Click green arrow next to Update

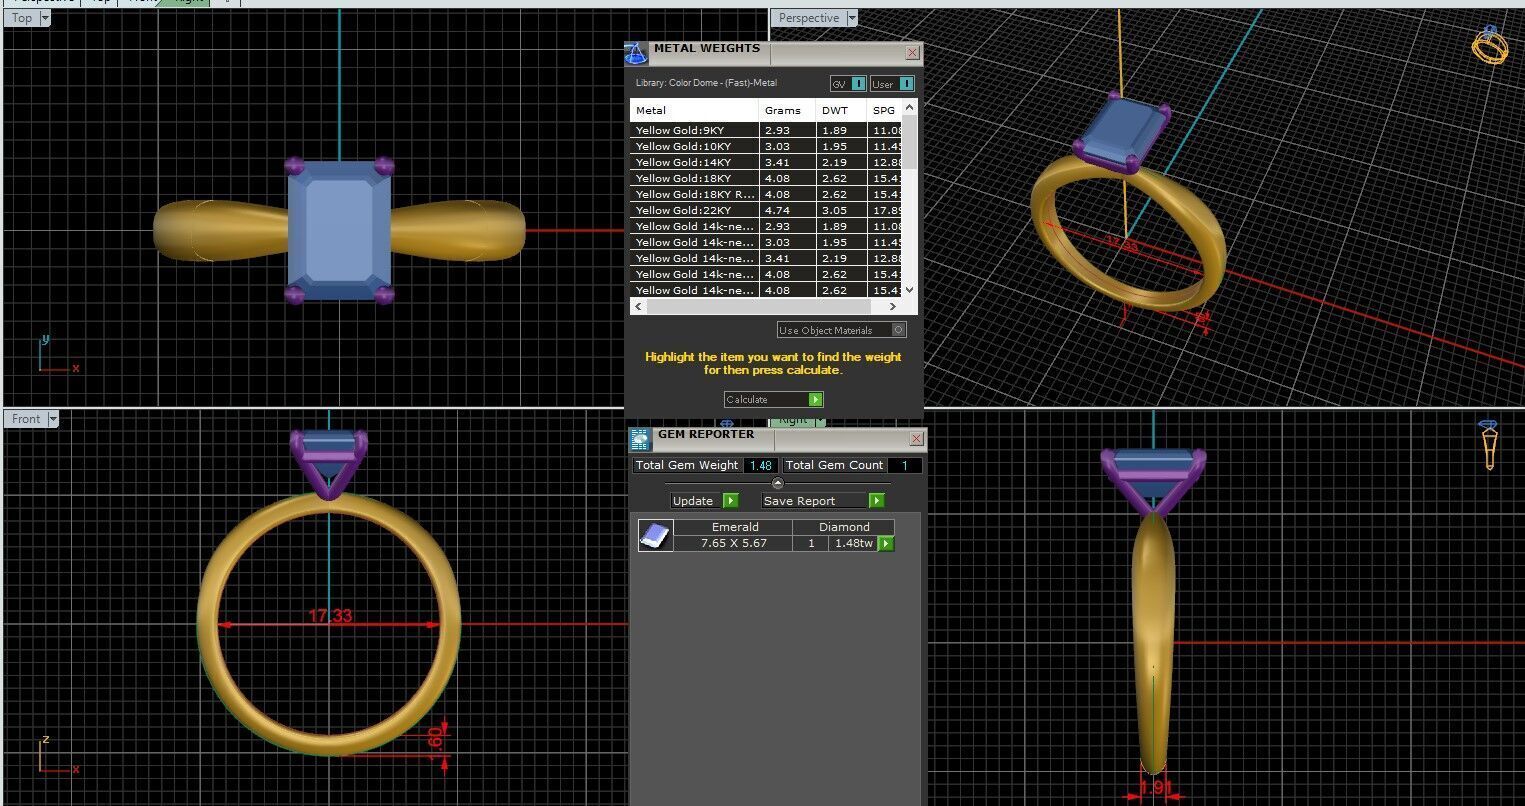pos(731,500)
